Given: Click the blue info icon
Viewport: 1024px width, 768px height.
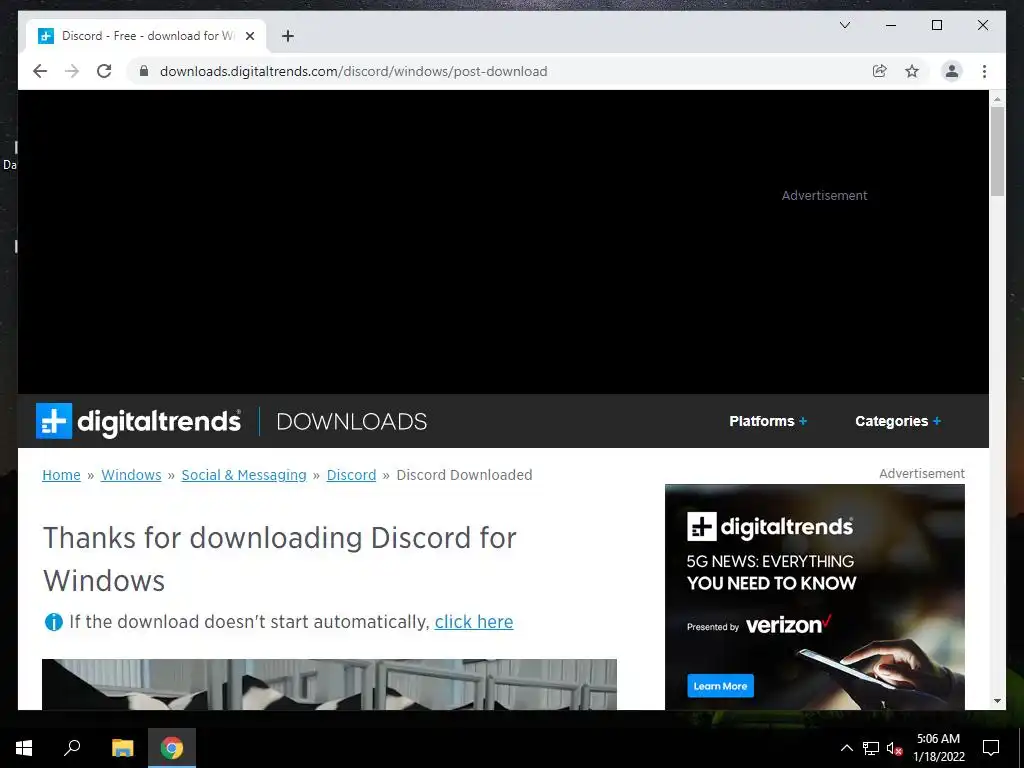Looking at the screenshot, I should pyautogui.click(x=54, y=622).
